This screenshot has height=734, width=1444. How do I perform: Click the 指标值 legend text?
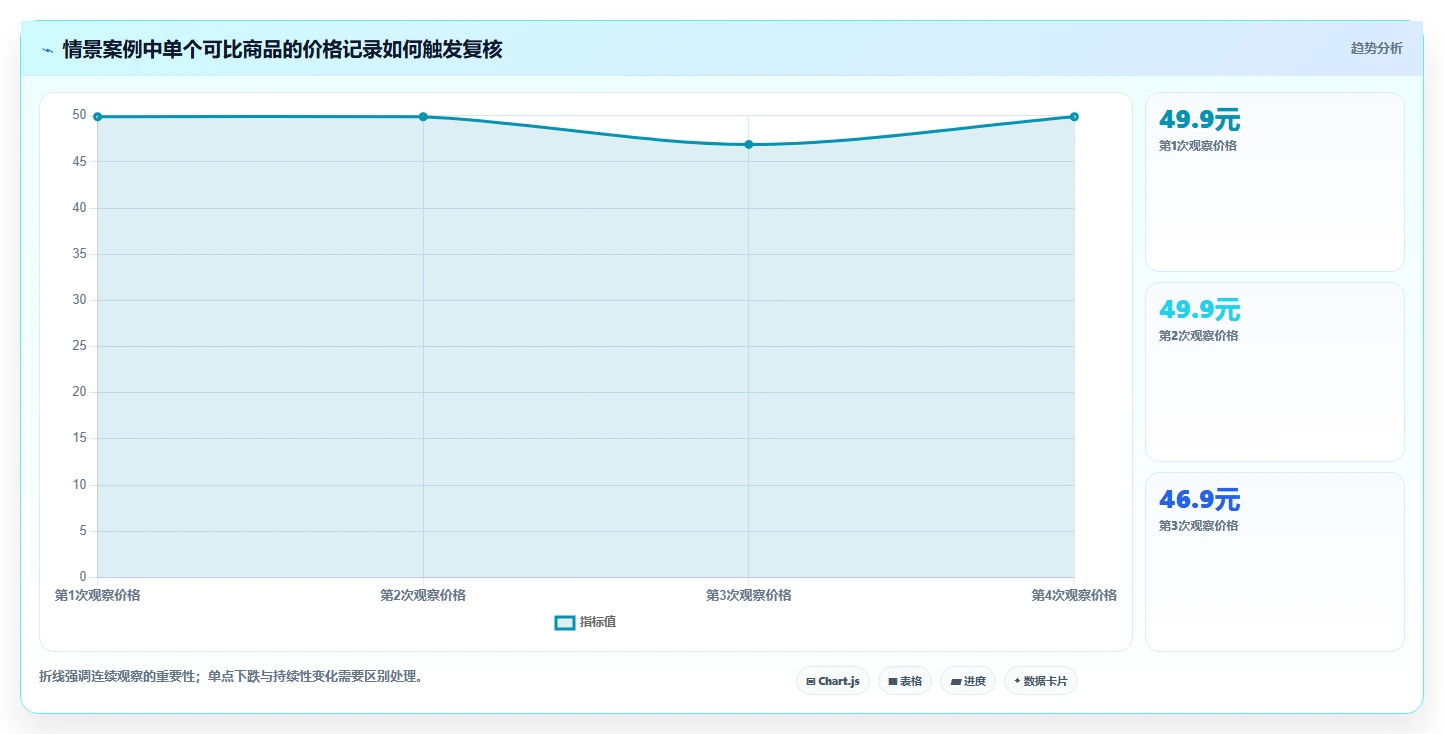[x=598, y=622]
